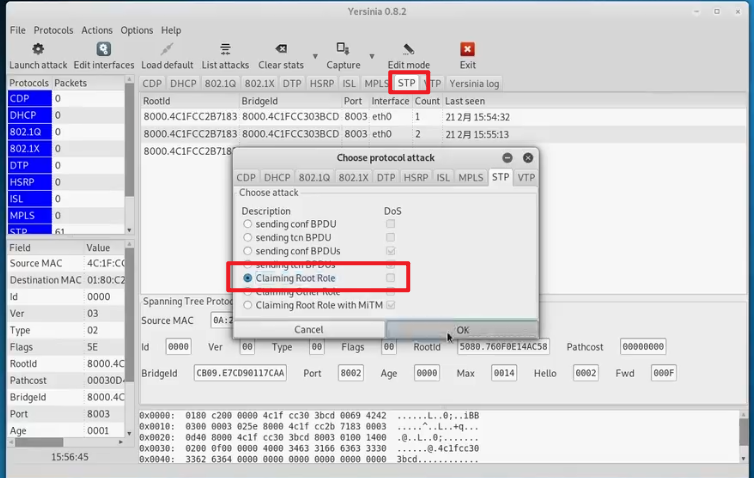Screen dimensions: 754x478
Task: Open Edit interfaces toolbar icon
Action: (103, 49)
